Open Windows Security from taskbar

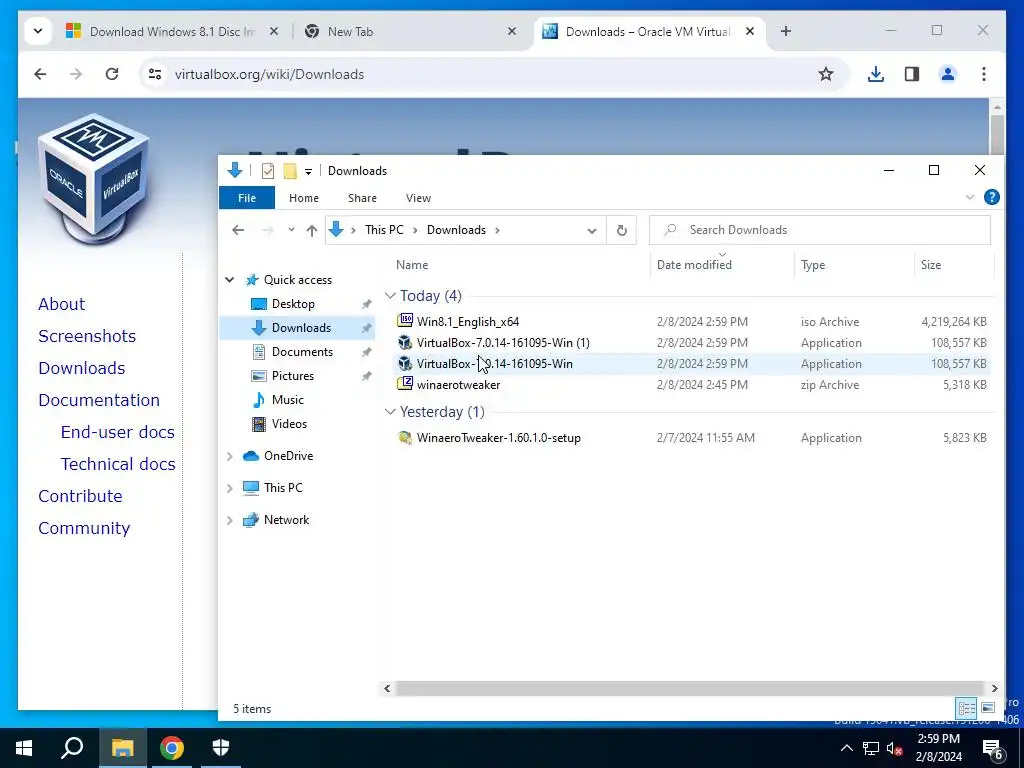pos(221,748)
